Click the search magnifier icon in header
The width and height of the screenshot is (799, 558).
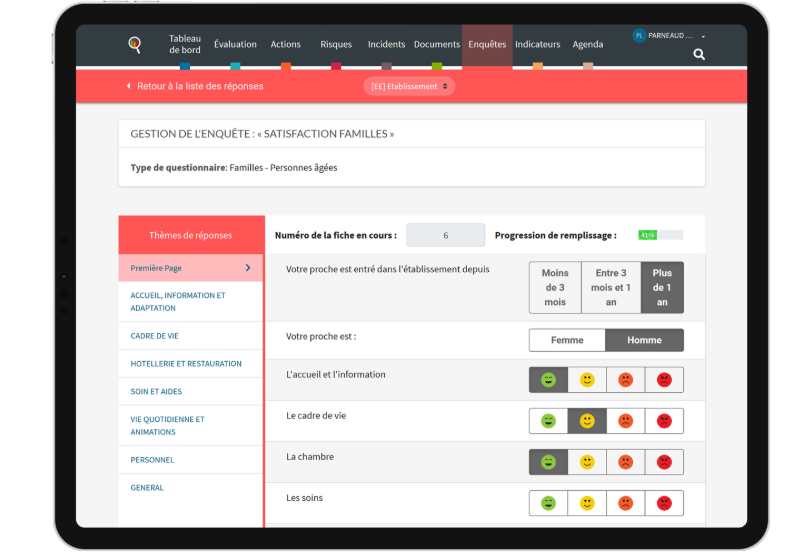click(699, 55)
